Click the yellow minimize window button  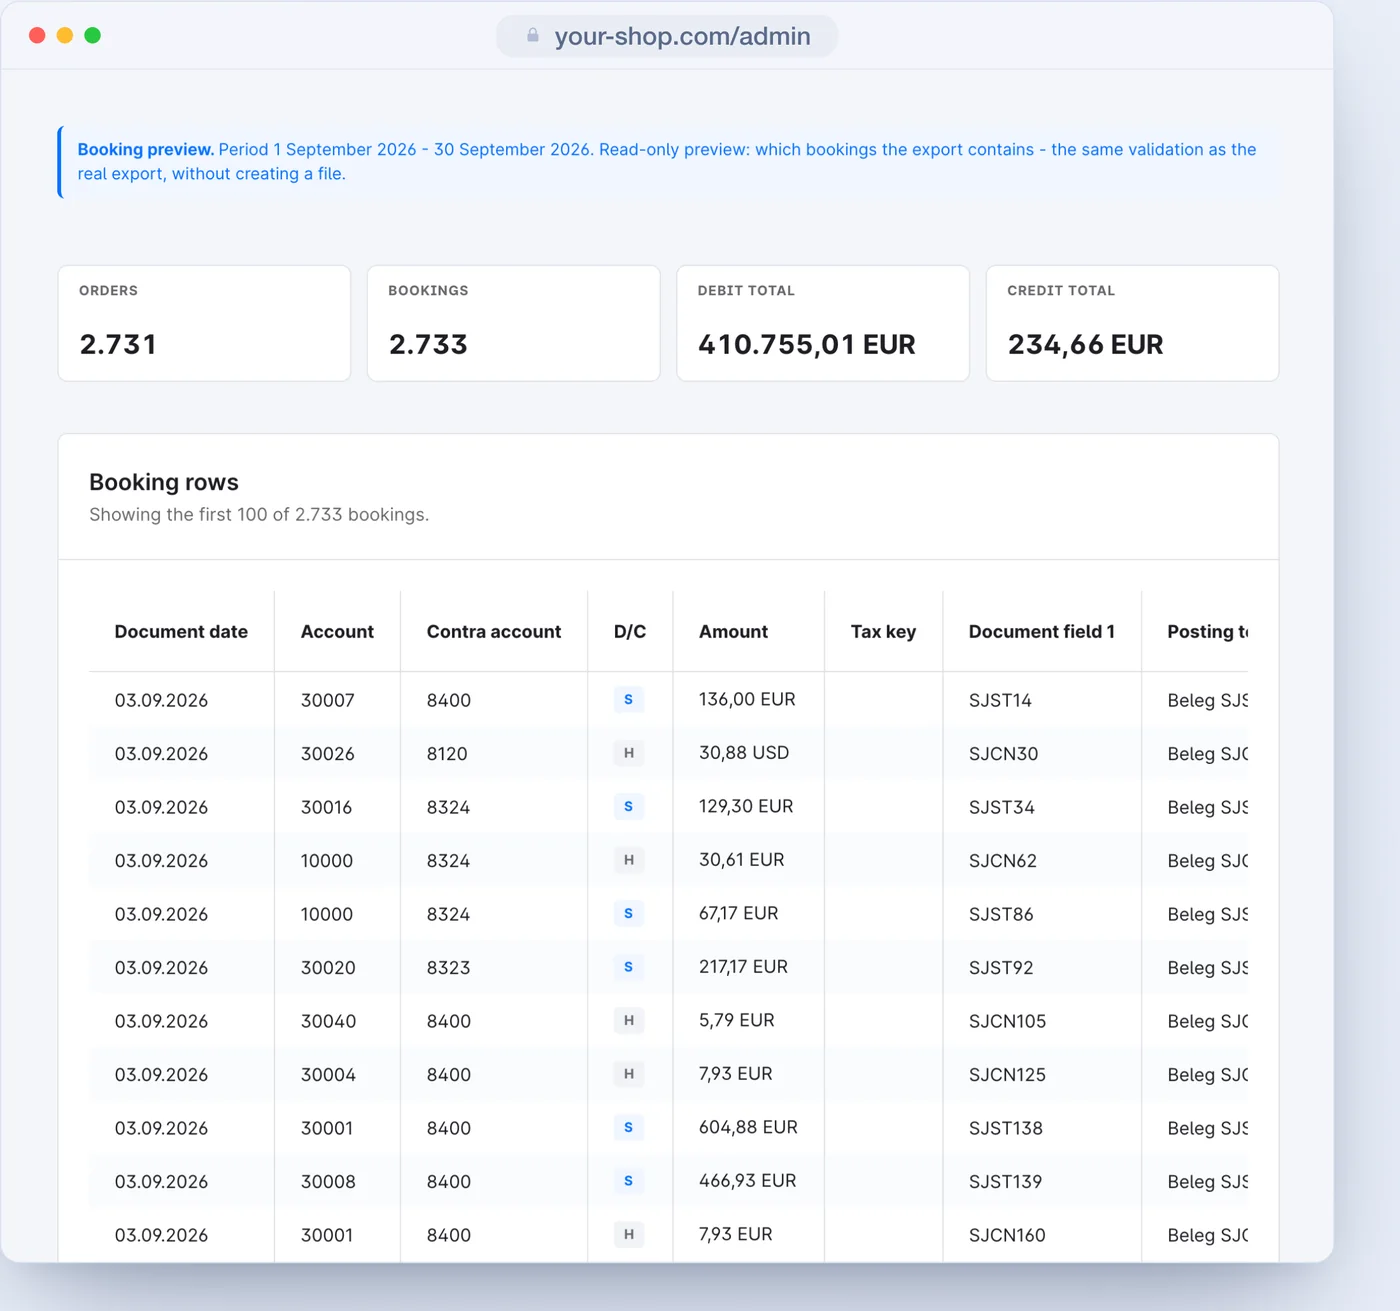(65, 36)
